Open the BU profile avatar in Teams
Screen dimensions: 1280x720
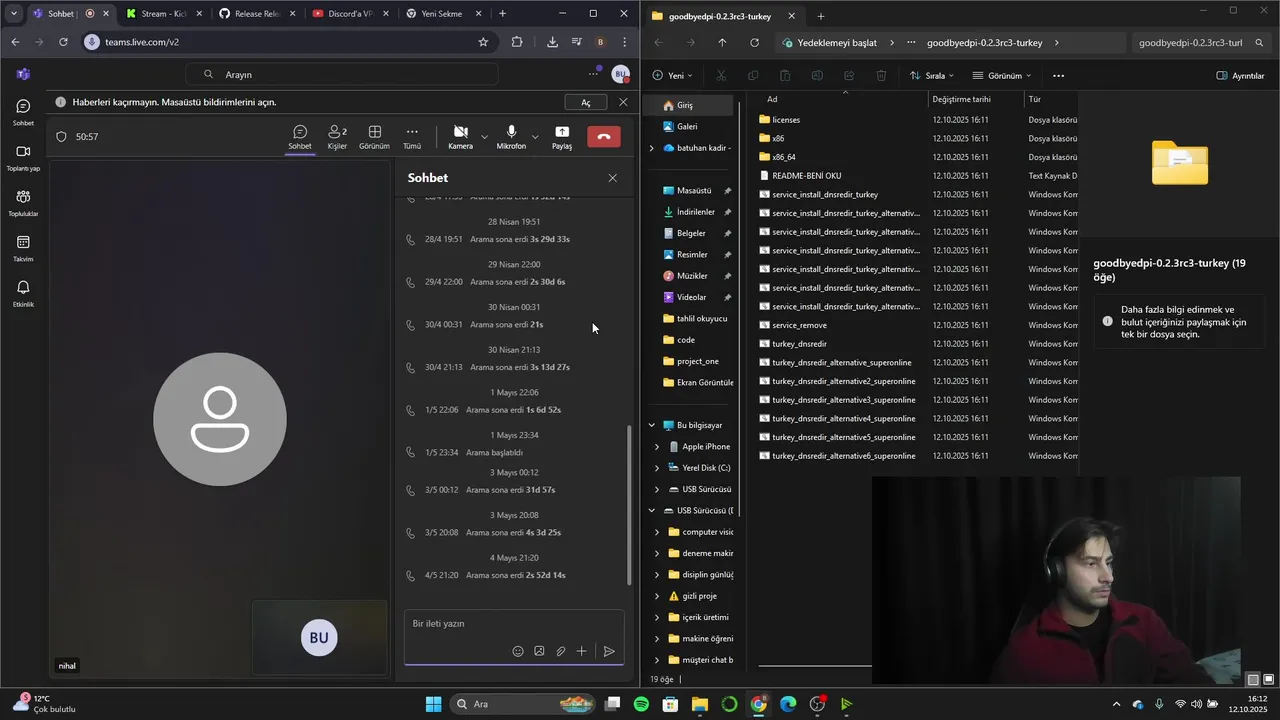pyautogui.click(x=620, y=74)
